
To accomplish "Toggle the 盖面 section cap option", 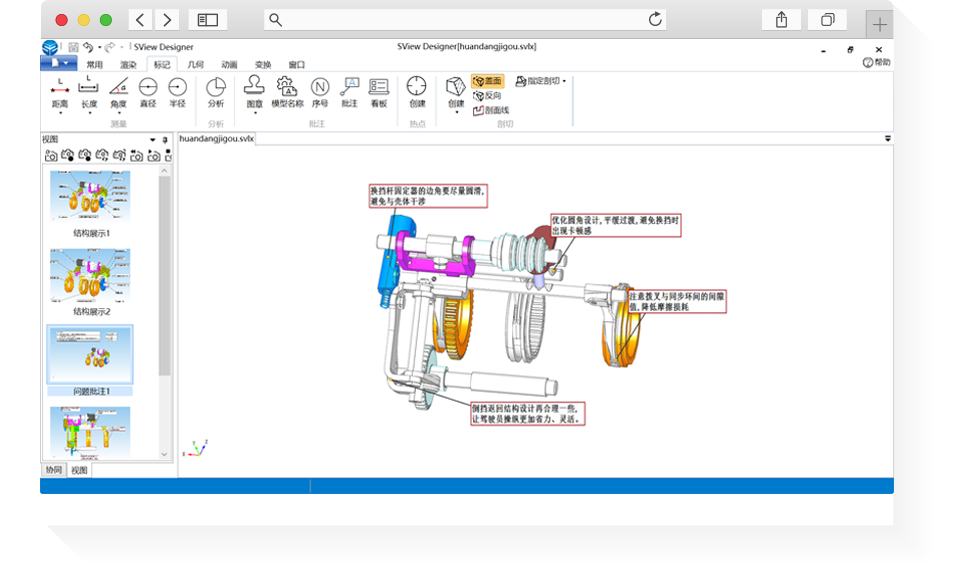I will pyautogui.click(x=488, y=81).
